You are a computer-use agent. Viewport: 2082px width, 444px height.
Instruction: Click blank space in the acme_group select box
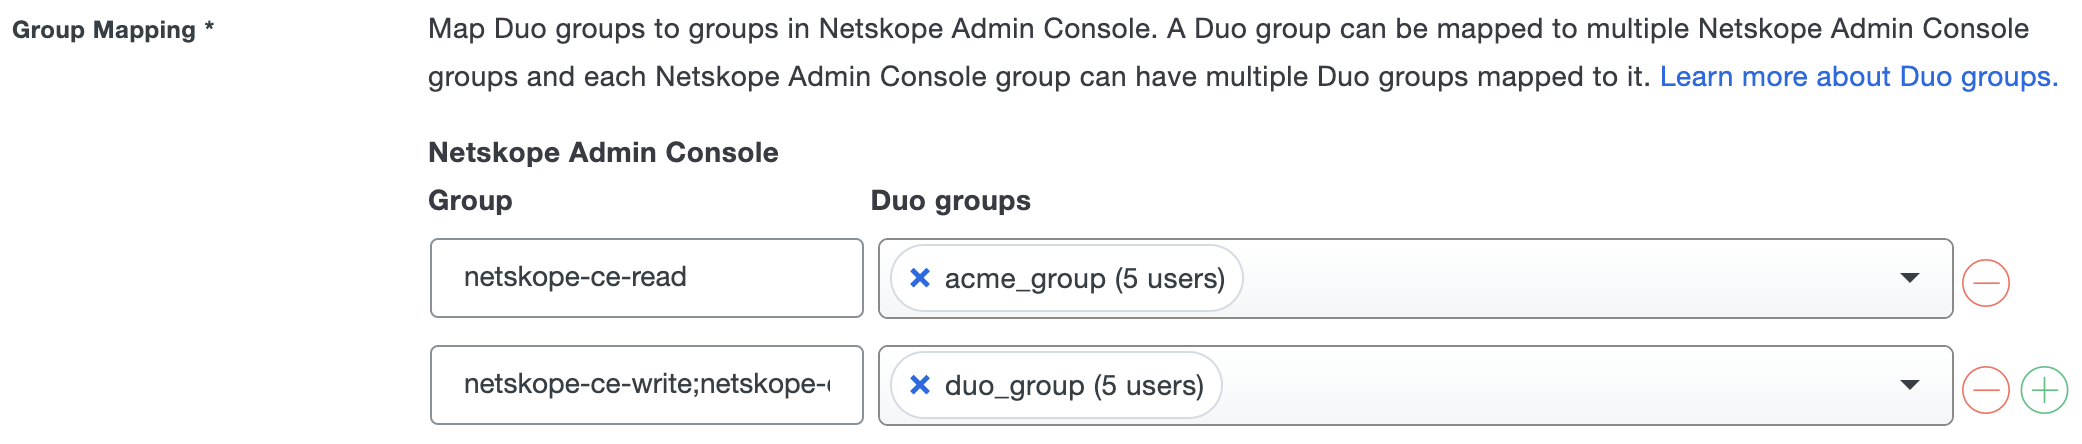[x=1560, y=278]
